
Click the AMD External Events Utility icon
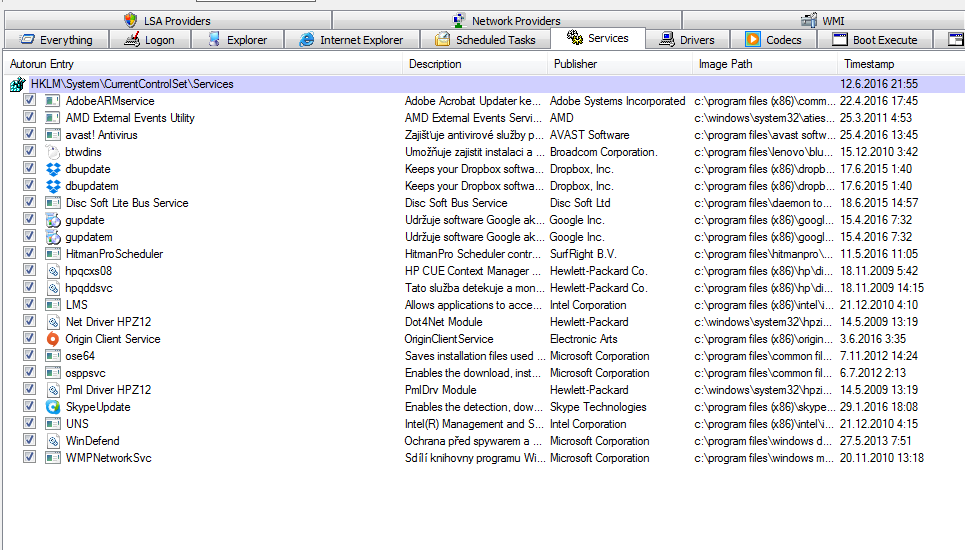[53, 118]
